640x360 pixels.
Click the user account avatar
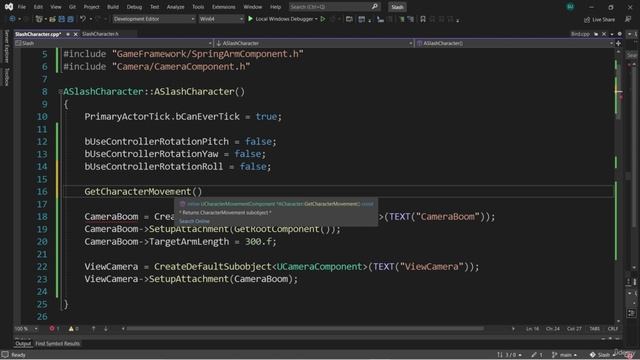570,7
